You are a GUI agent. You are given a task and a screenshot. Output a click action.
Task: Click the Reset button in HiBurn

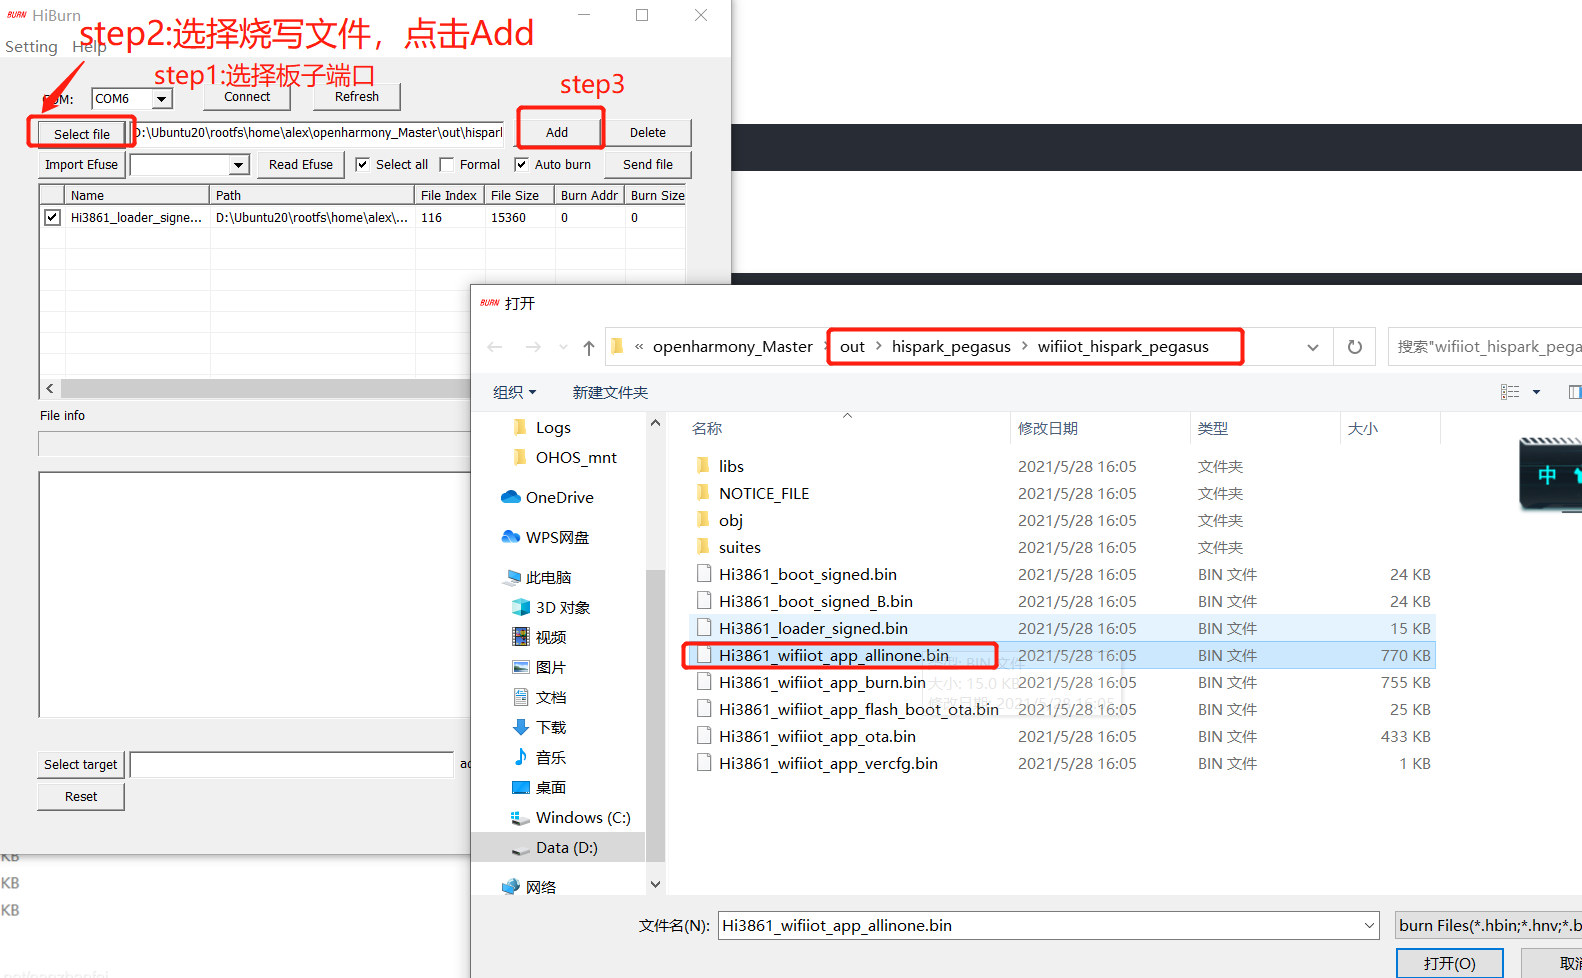coord(81,796)
